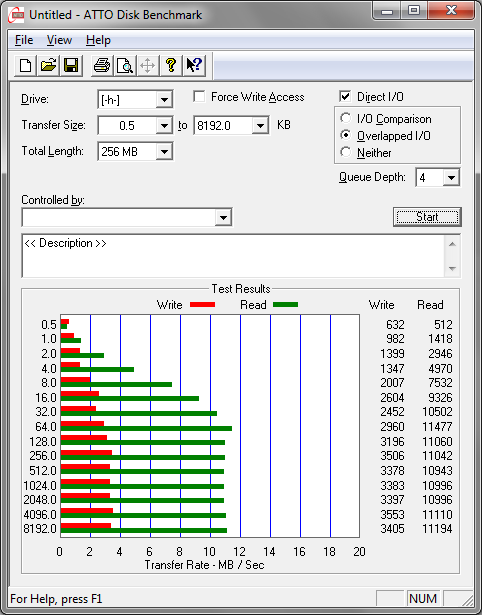Click the 'For Help, press F1' status text

click(56, 599)
